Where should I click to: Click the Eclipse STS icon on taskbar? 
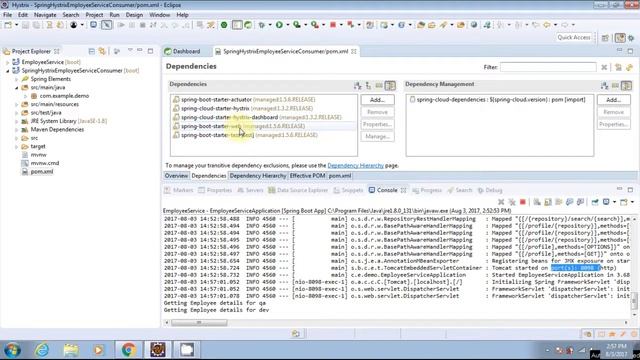pos(158,350)
